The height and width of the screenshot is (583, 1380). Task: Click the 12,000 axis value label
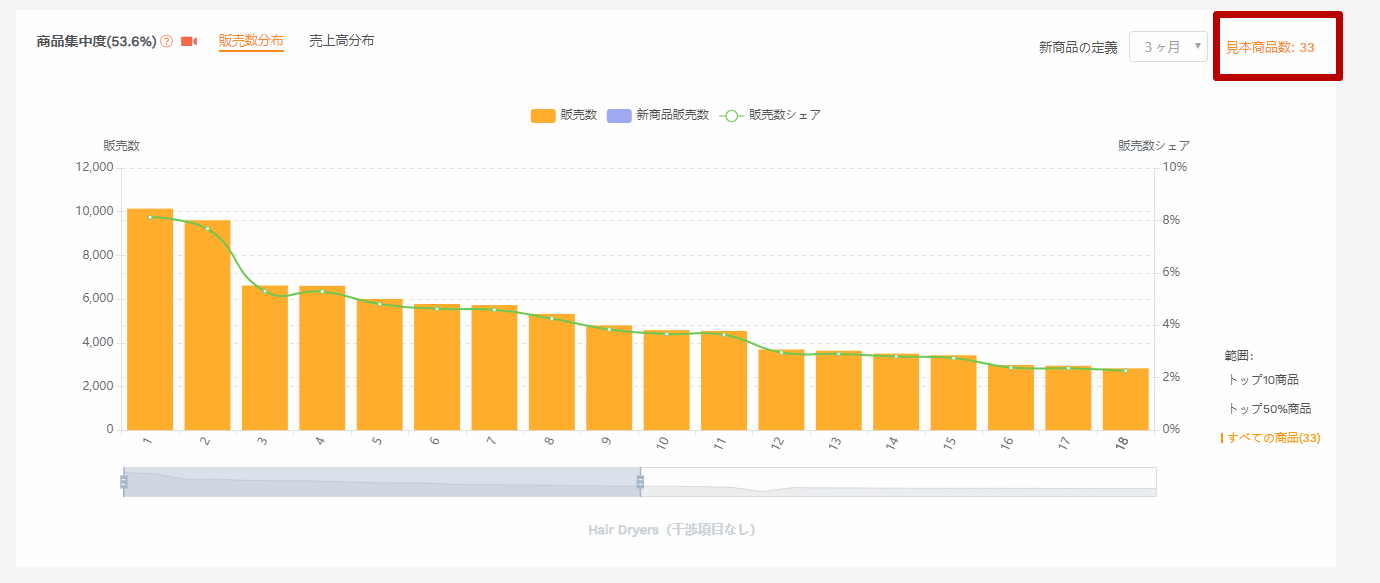coord(95,167)
